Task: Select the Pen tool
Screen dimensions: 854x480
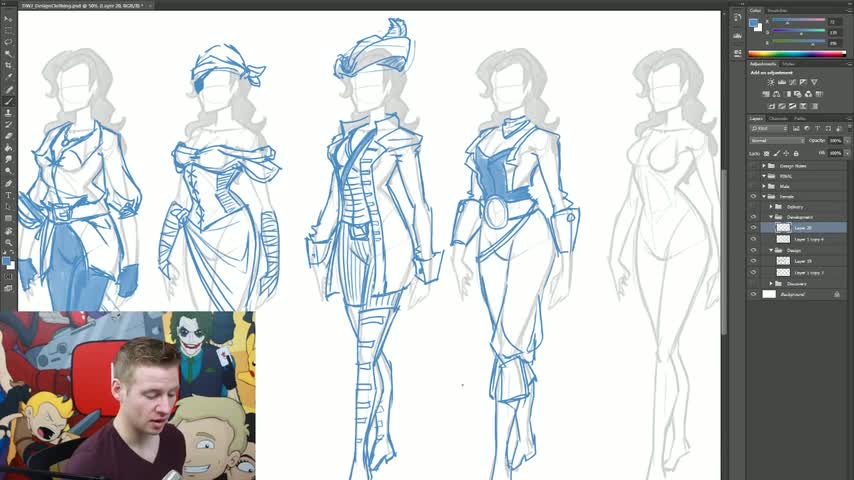Action: pos(8,183)
